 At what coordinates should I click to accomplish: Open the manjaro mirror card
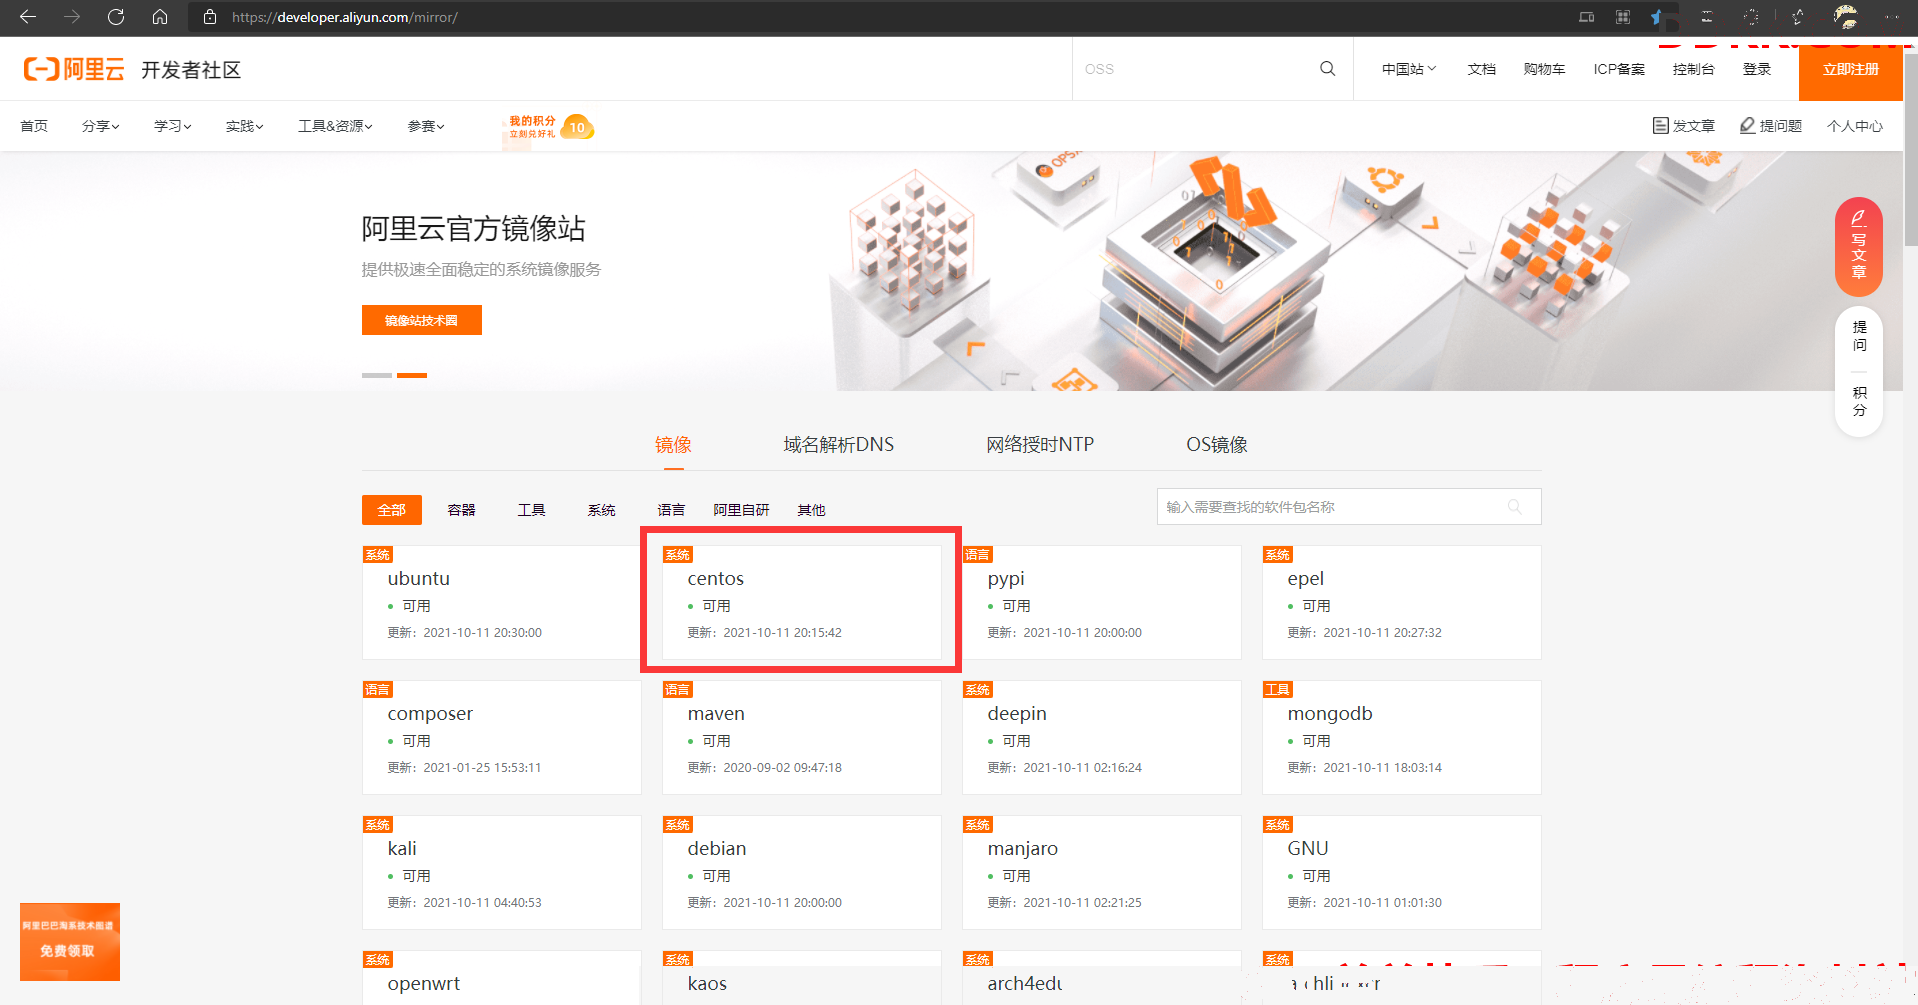pyautogui.click(x=1102, y=872)
